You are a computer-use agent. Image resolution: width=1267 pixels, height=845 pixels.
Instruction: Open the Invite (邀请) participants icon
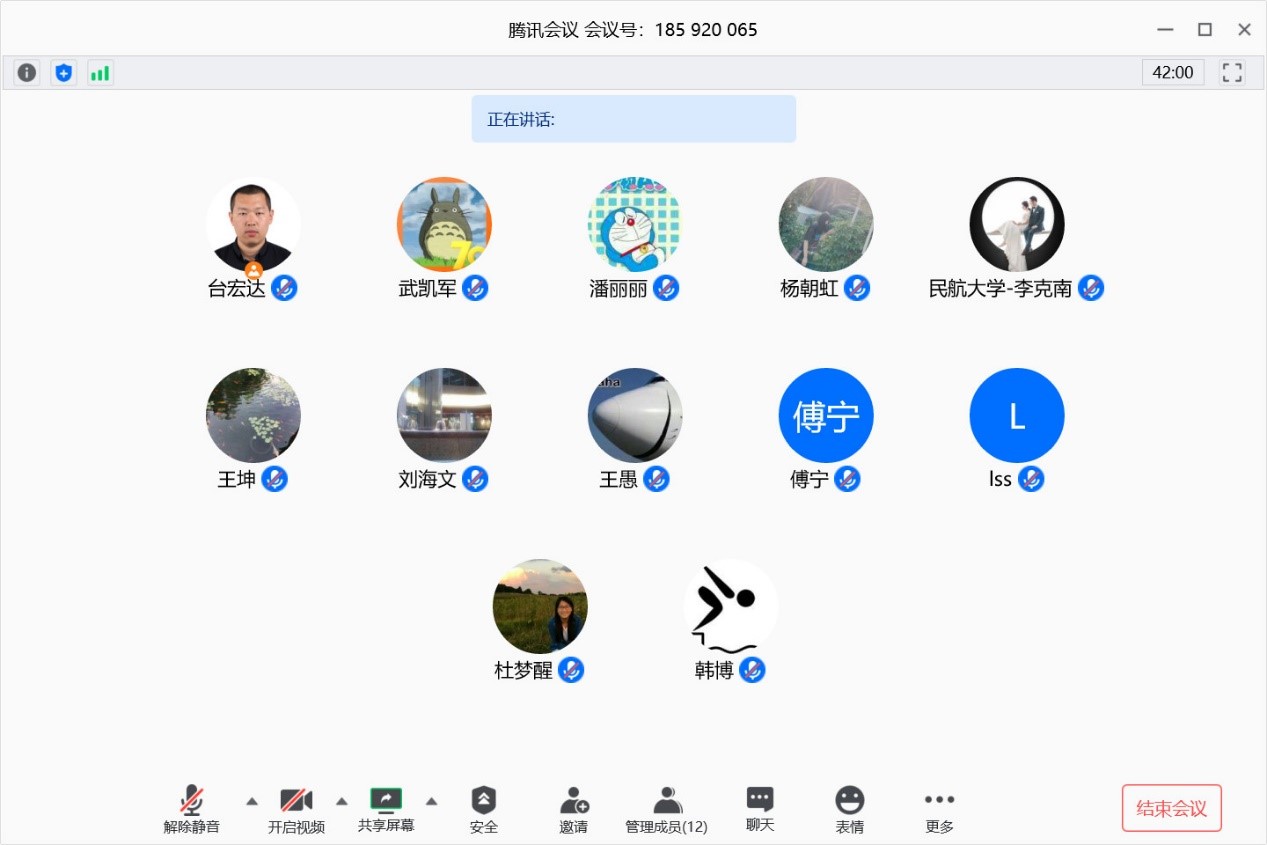(574, 809)
